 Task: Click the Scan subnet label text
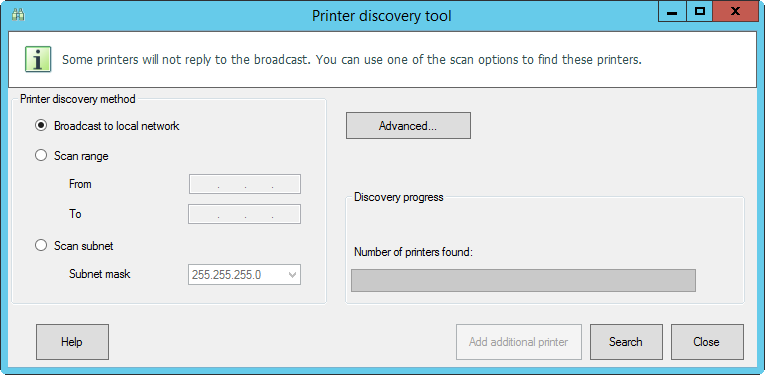coord(83,246)
